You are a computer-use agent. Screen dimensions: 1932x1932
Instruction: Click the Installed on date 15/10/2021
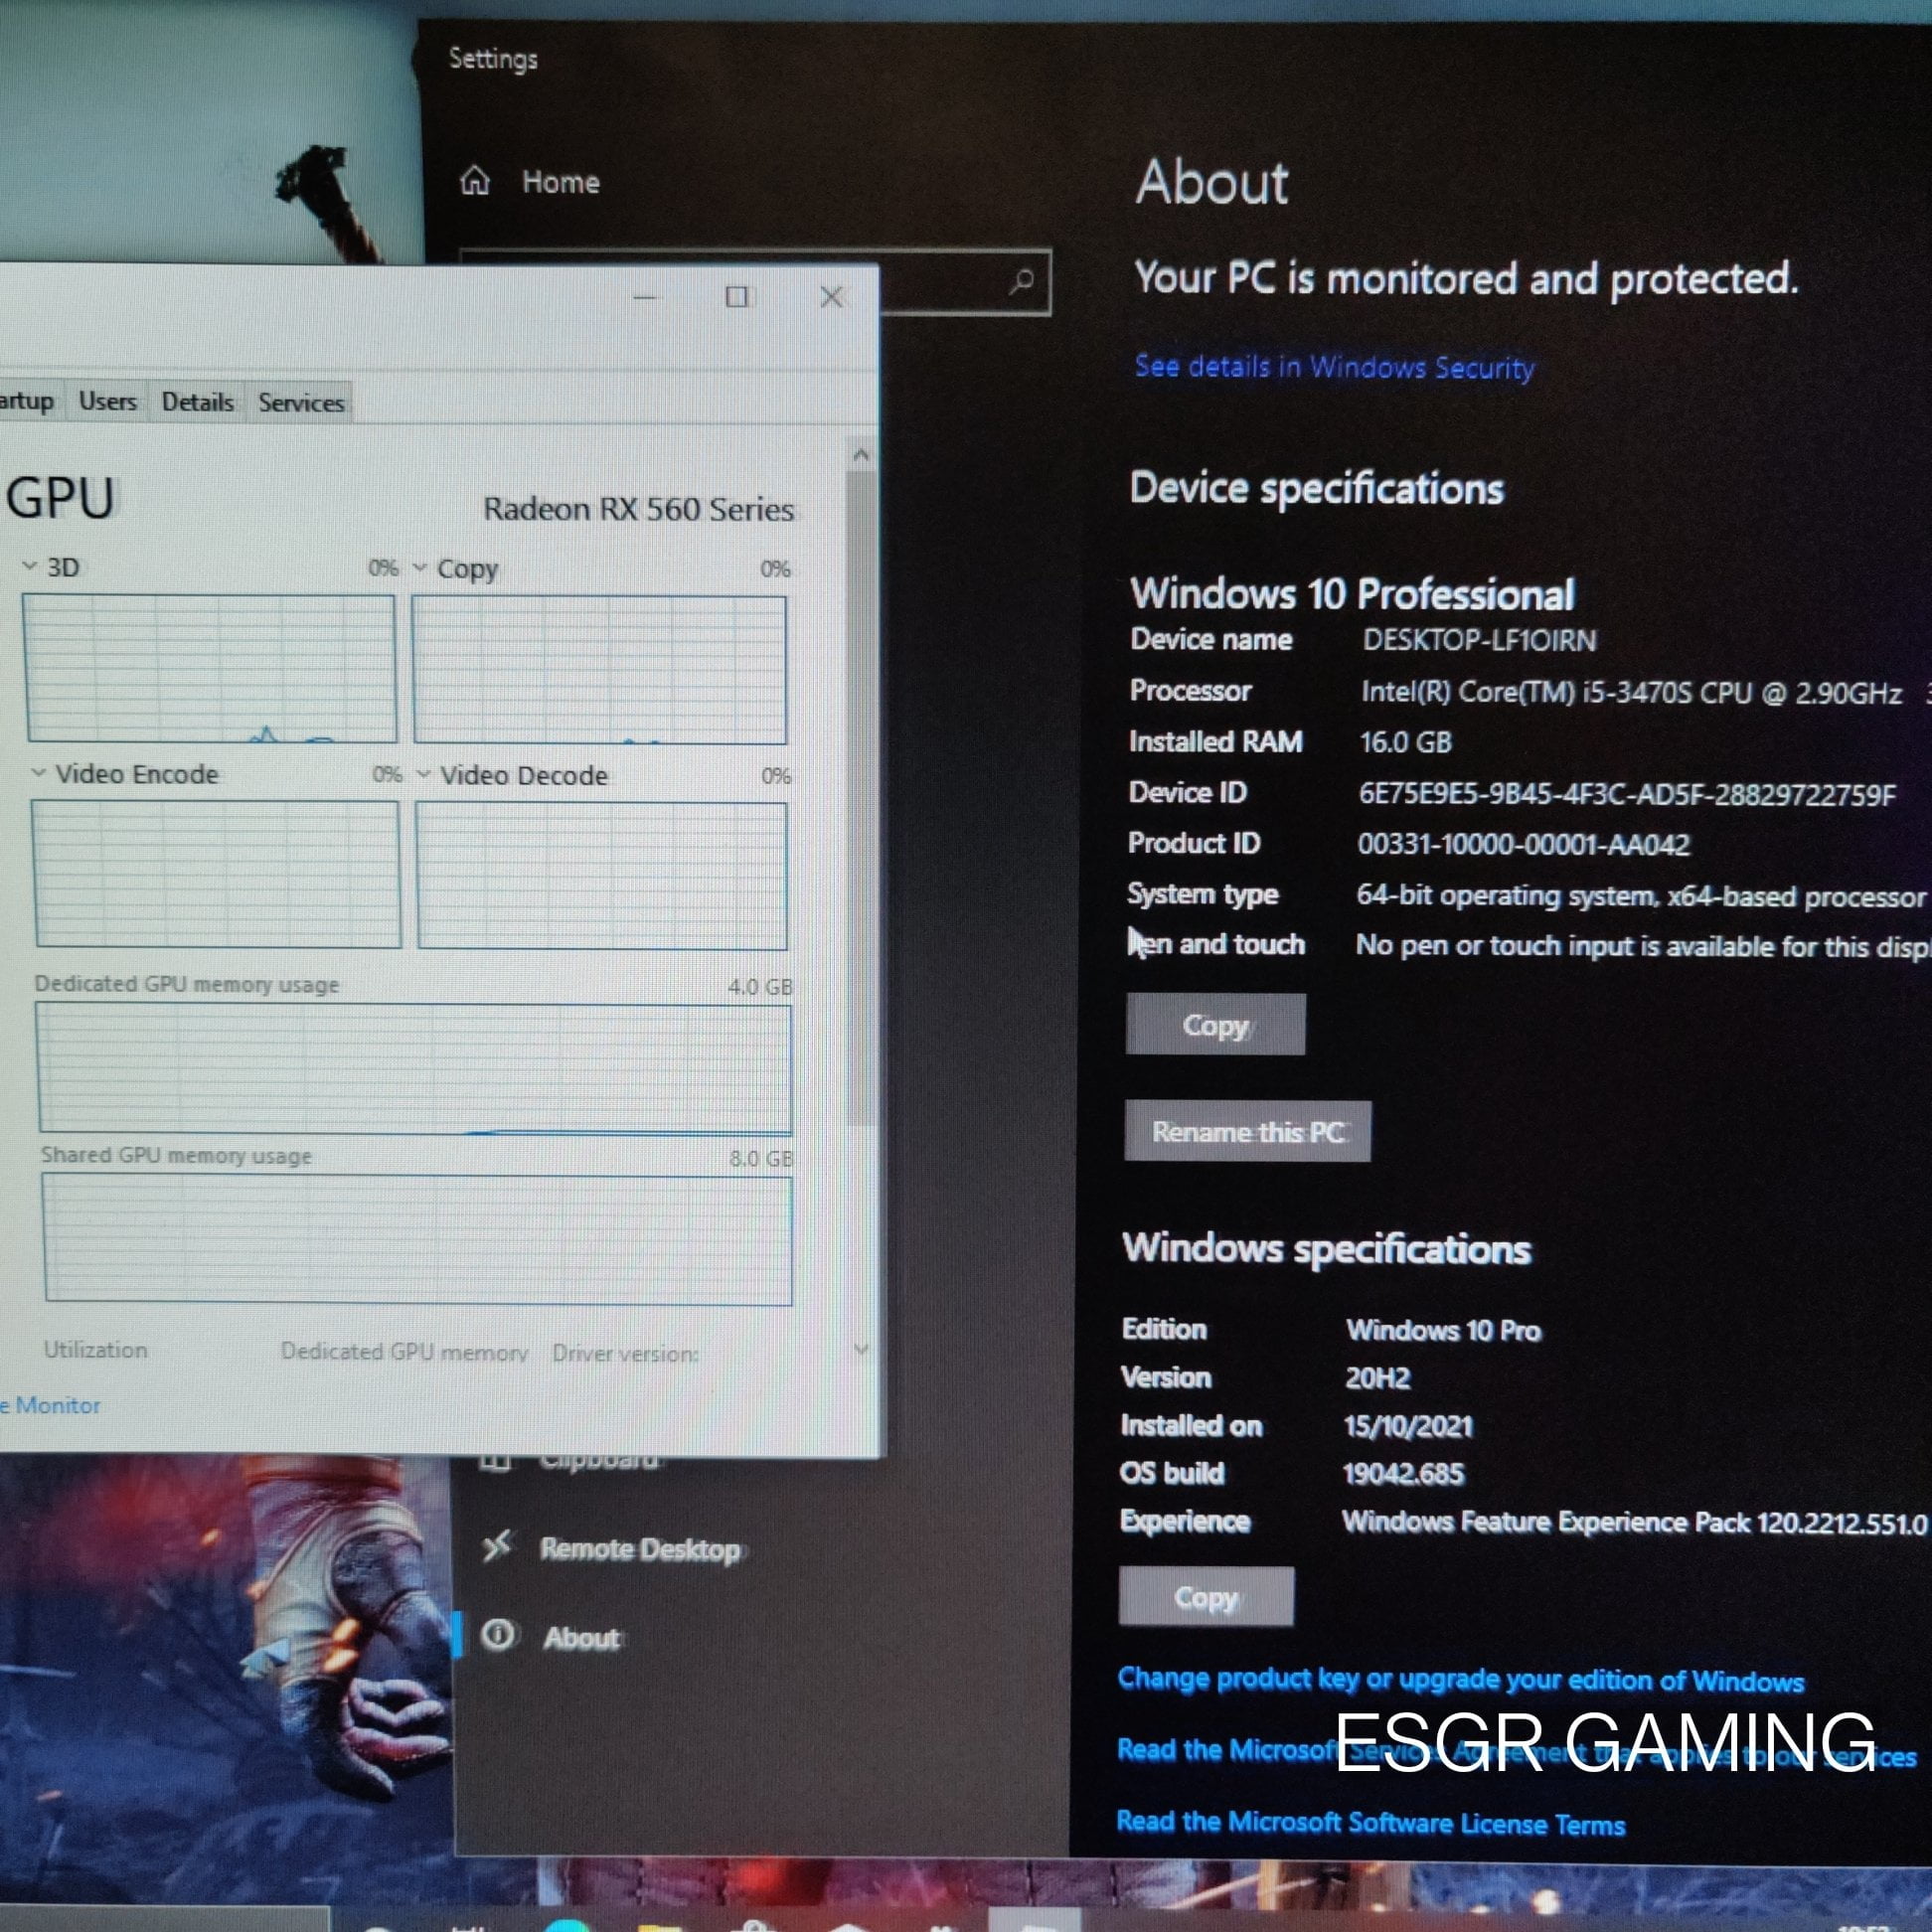(1408, 1426)
